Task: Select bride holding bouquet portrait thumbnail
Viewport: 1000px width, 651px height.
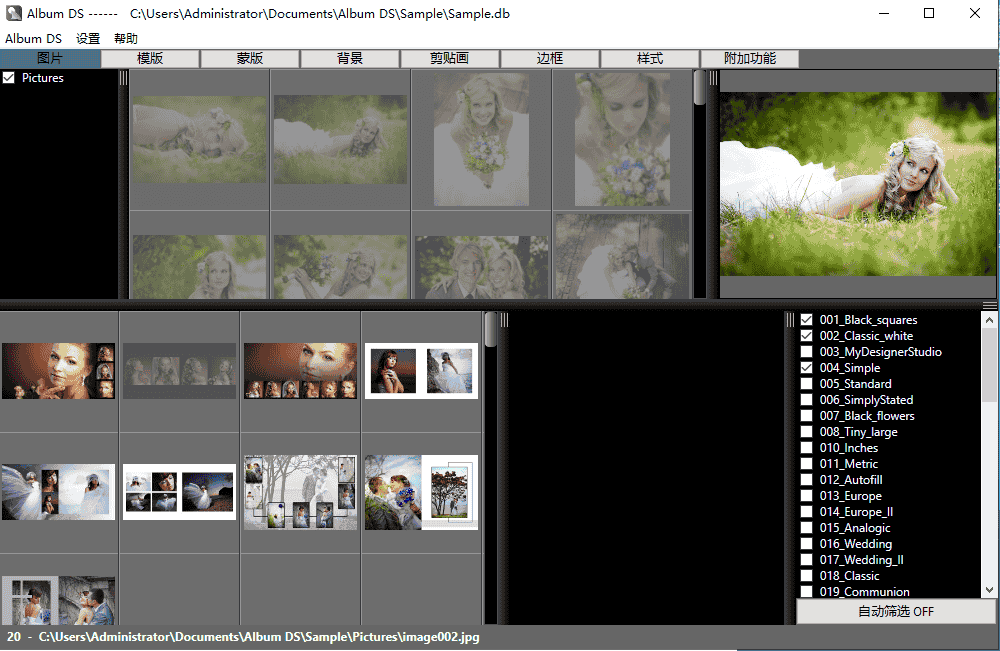Action: click(481, 137)
